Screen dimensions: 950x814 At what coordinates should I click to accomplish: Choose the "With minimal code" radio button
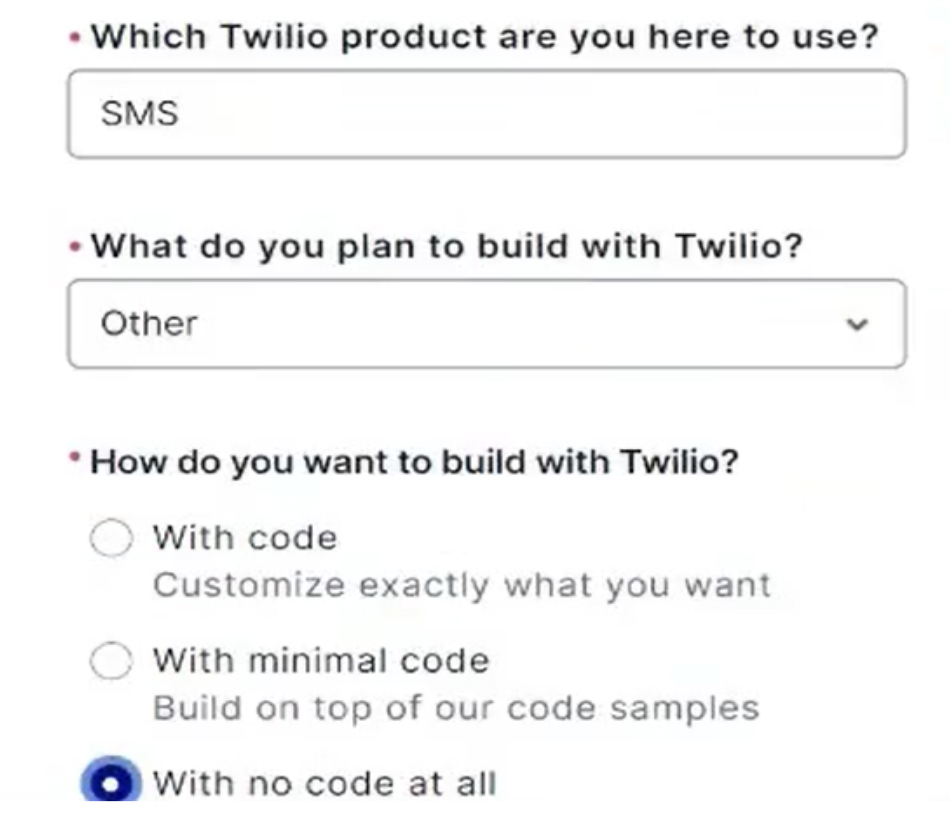[111, 661]
